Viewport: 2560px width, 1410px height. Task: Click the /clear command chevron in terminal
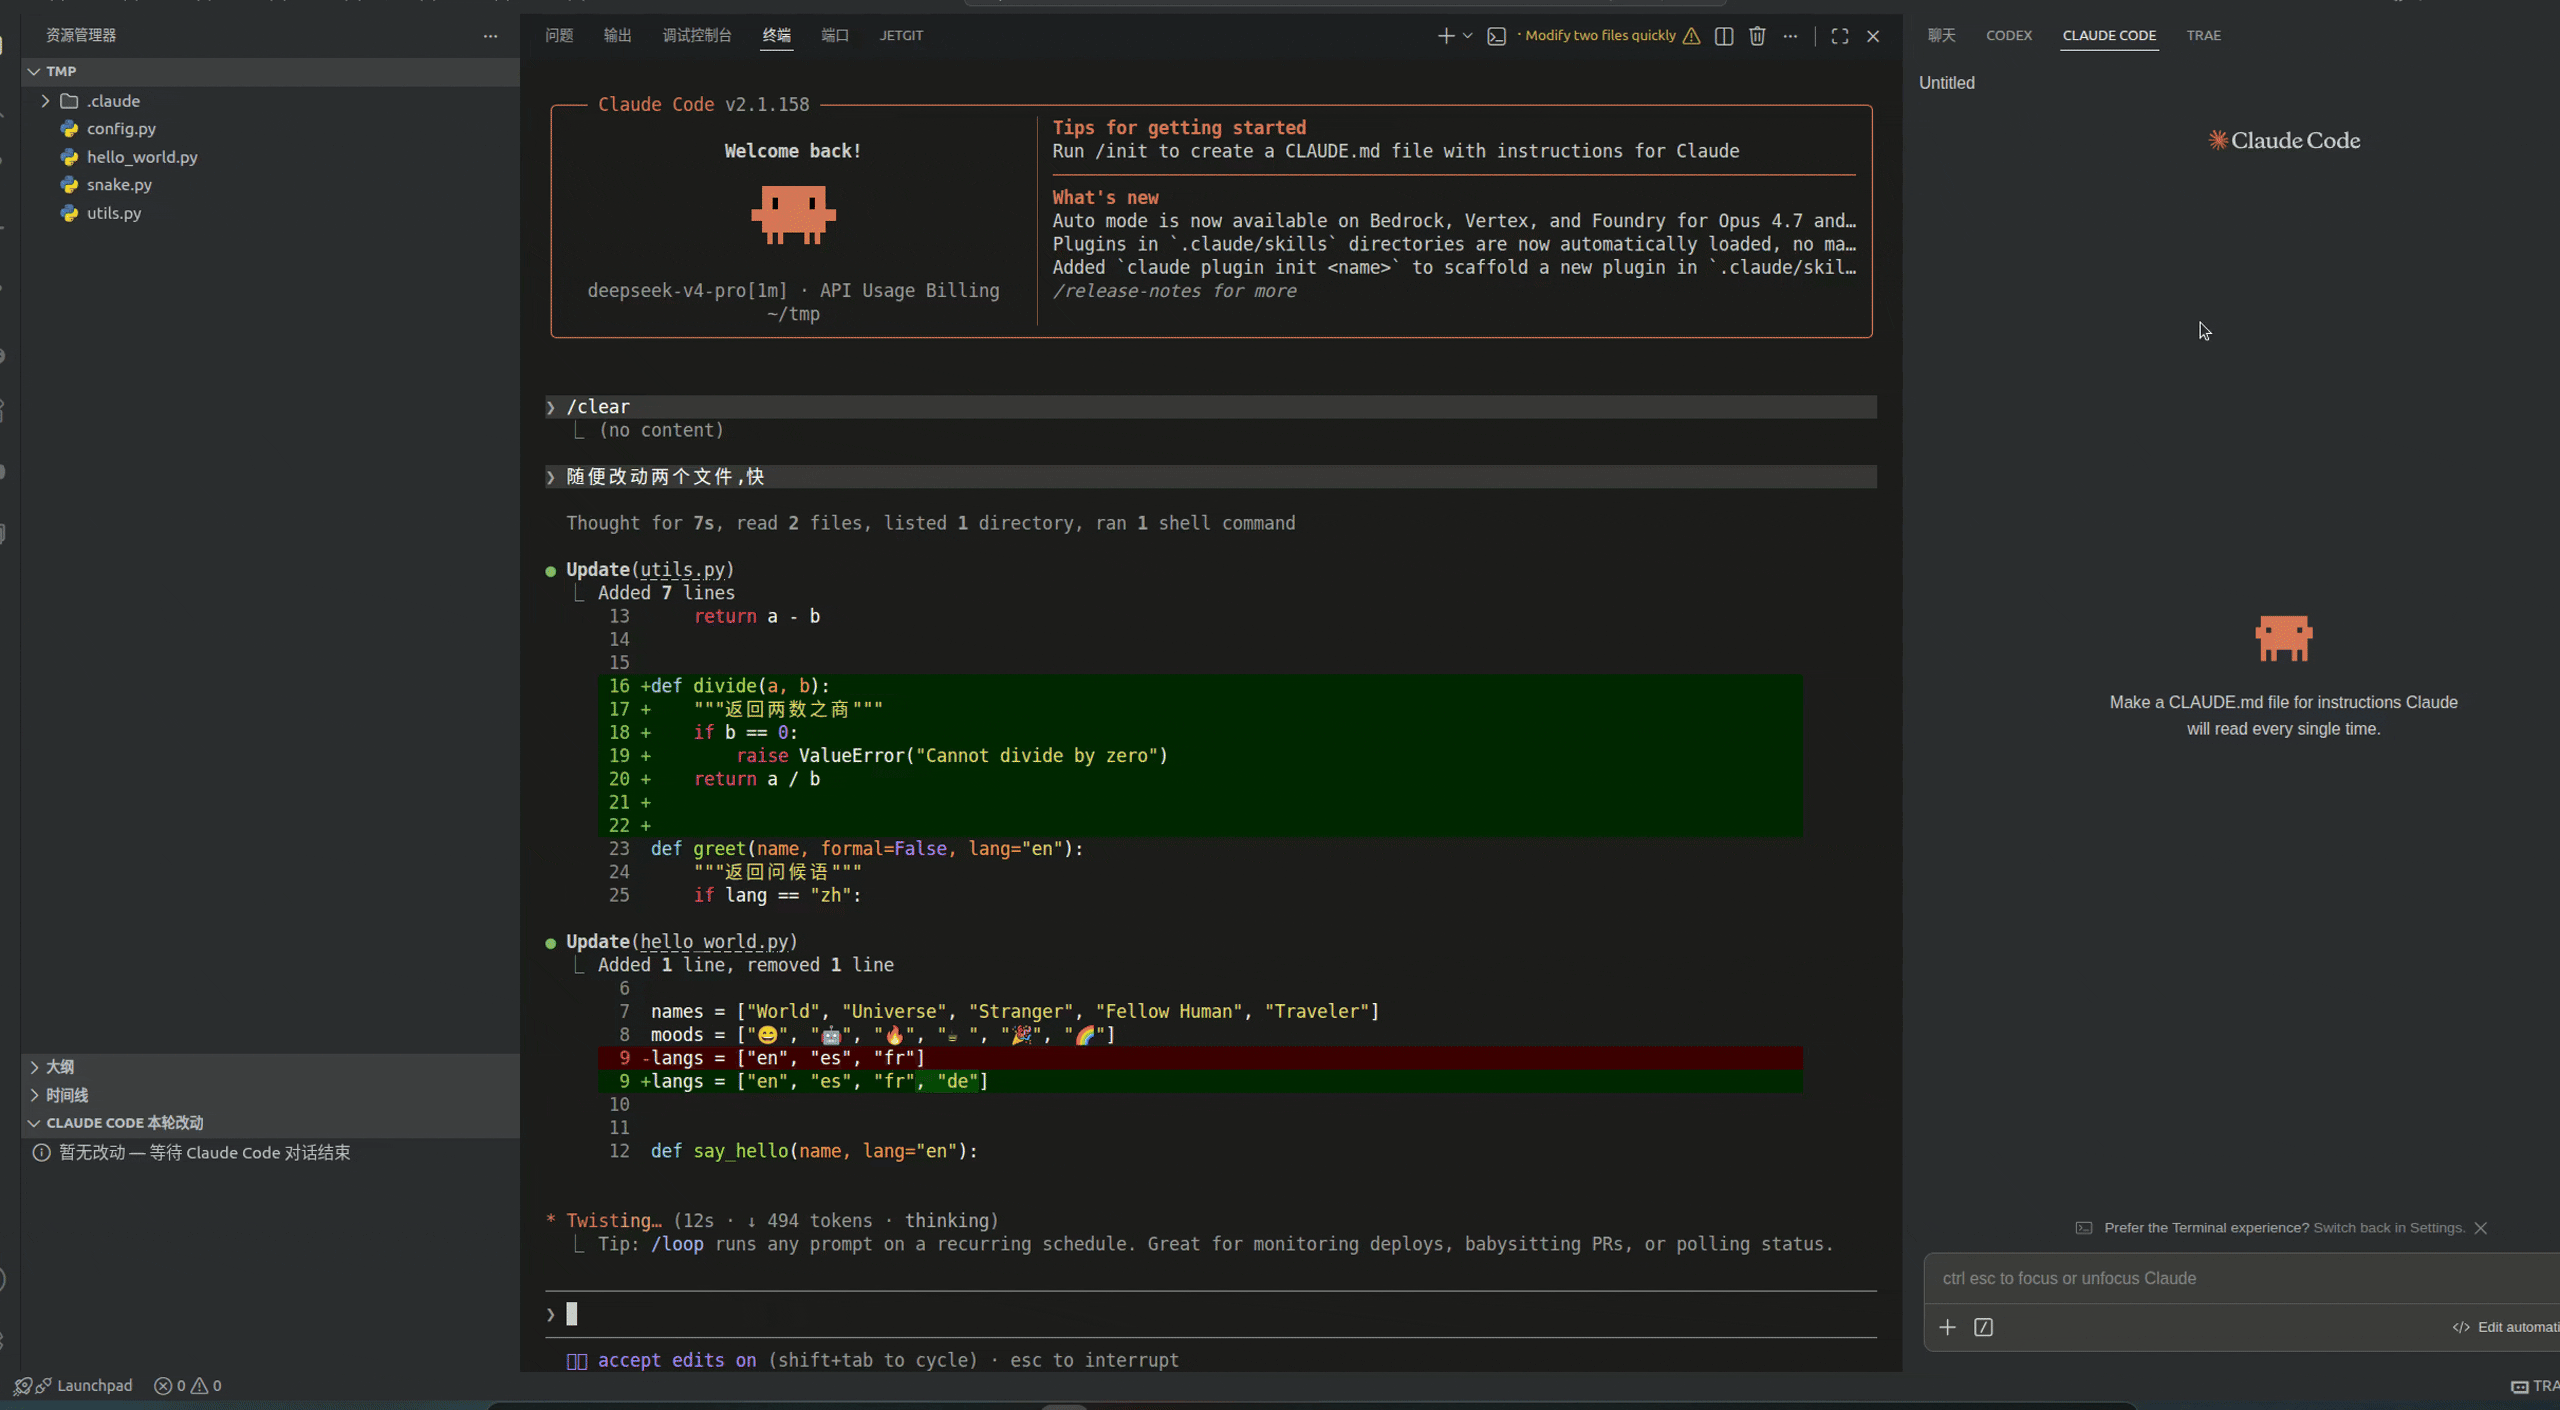551,407
